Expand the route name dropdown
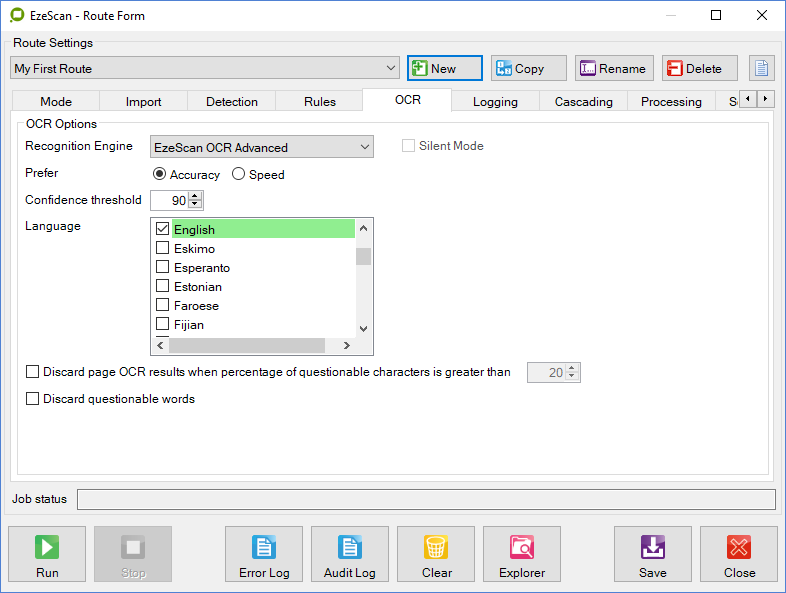 (391, 68)
